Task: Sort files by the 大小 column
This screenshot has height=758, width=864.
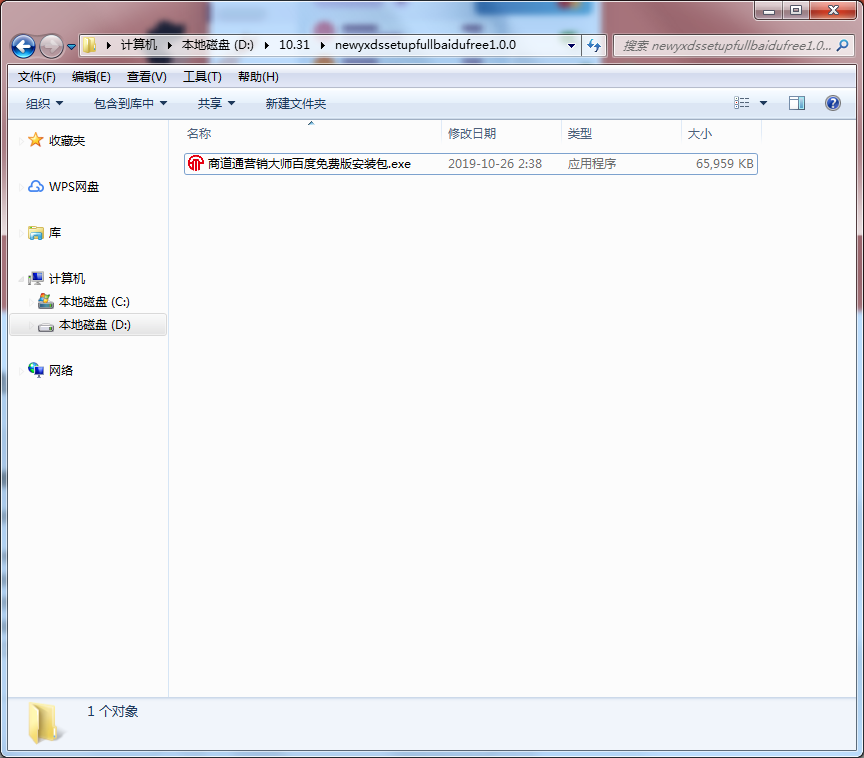Action: tap(700, 134)
